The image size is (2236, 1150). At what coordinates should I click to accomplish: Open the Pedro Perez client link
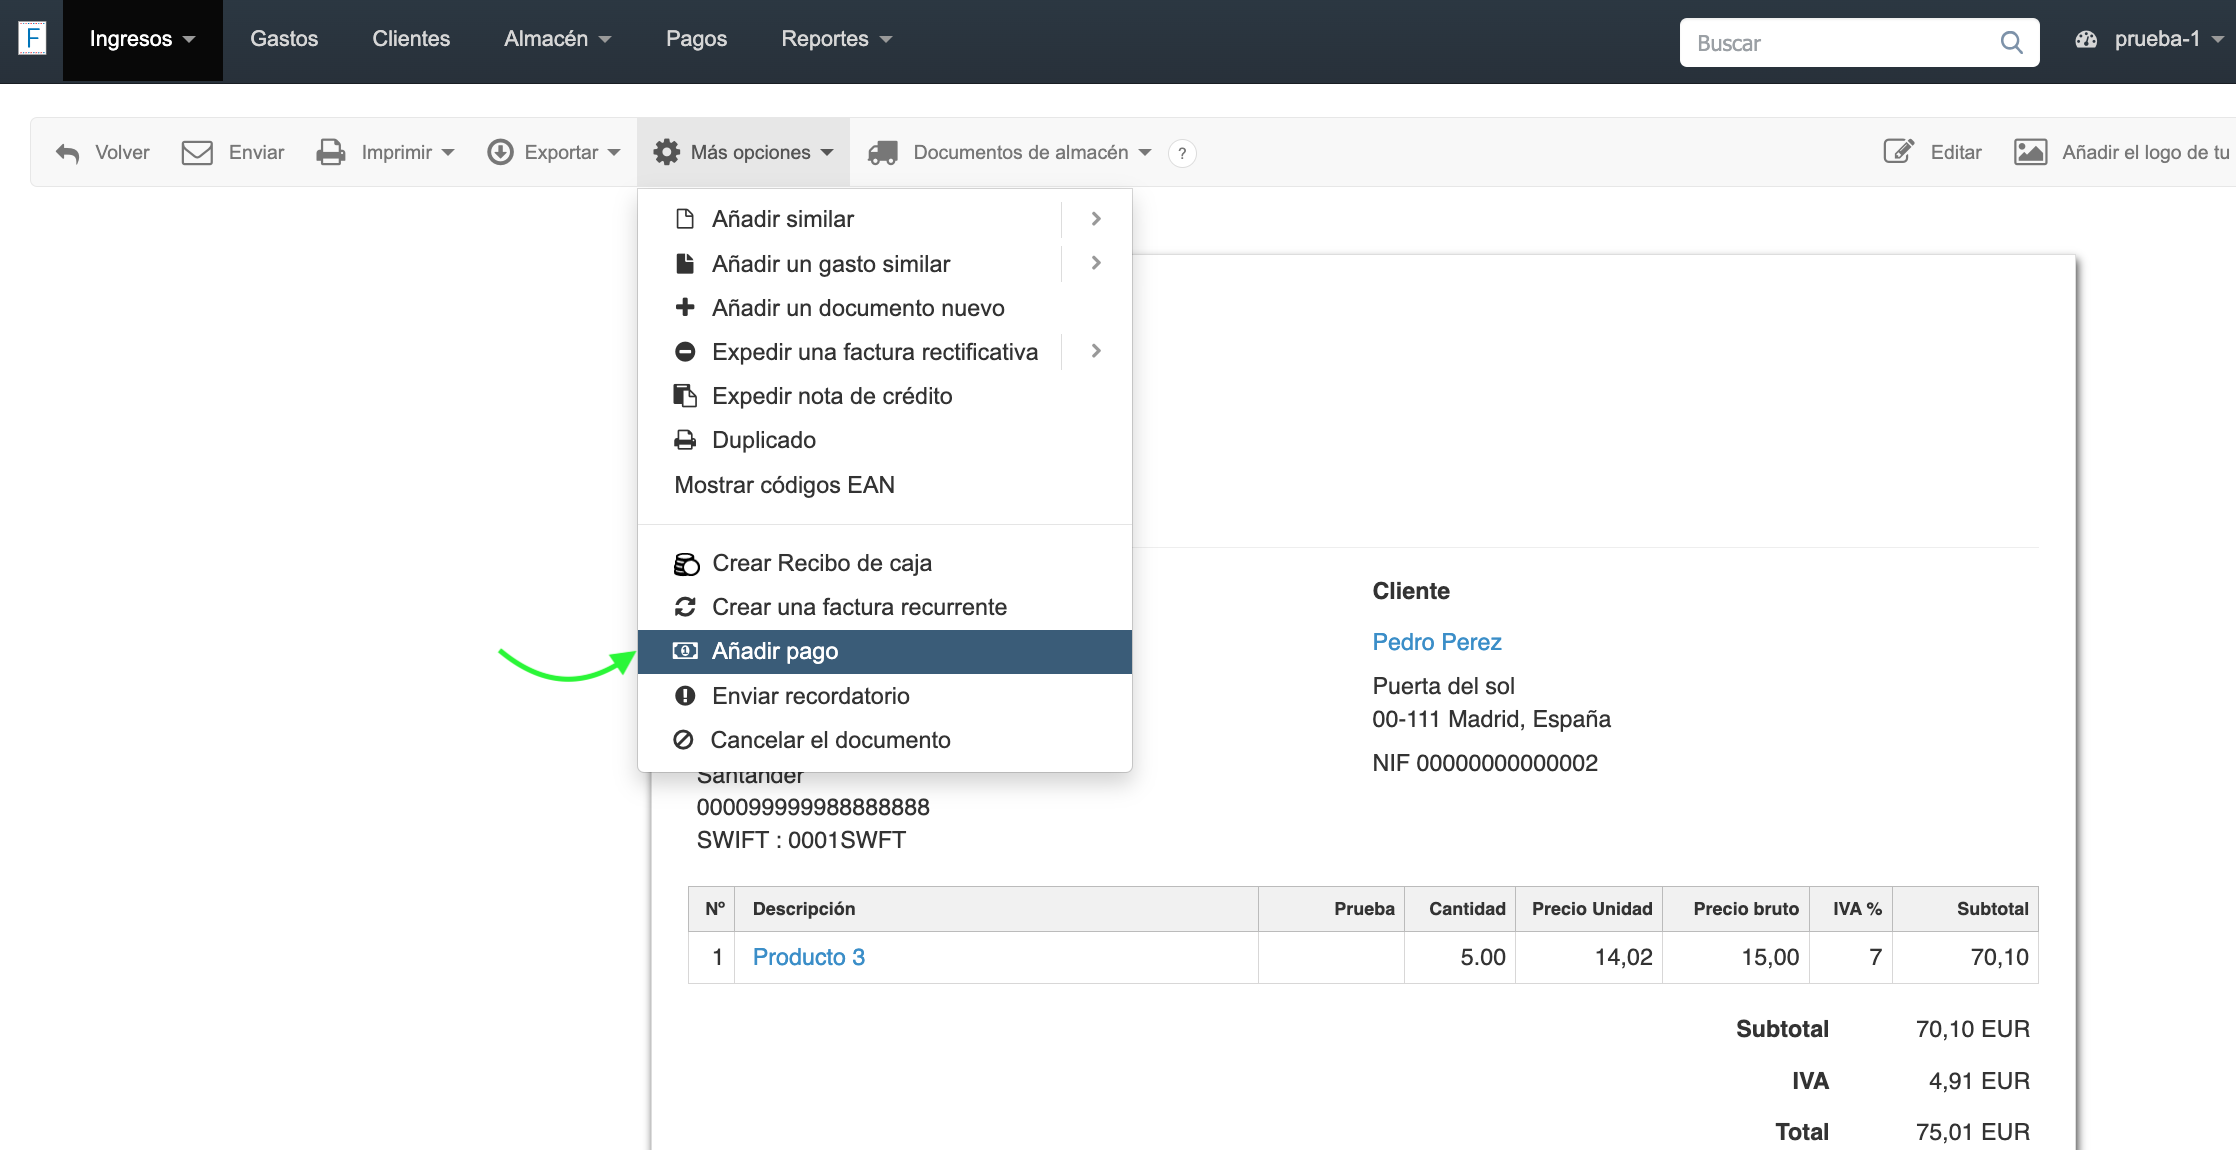coord(1436,642)
